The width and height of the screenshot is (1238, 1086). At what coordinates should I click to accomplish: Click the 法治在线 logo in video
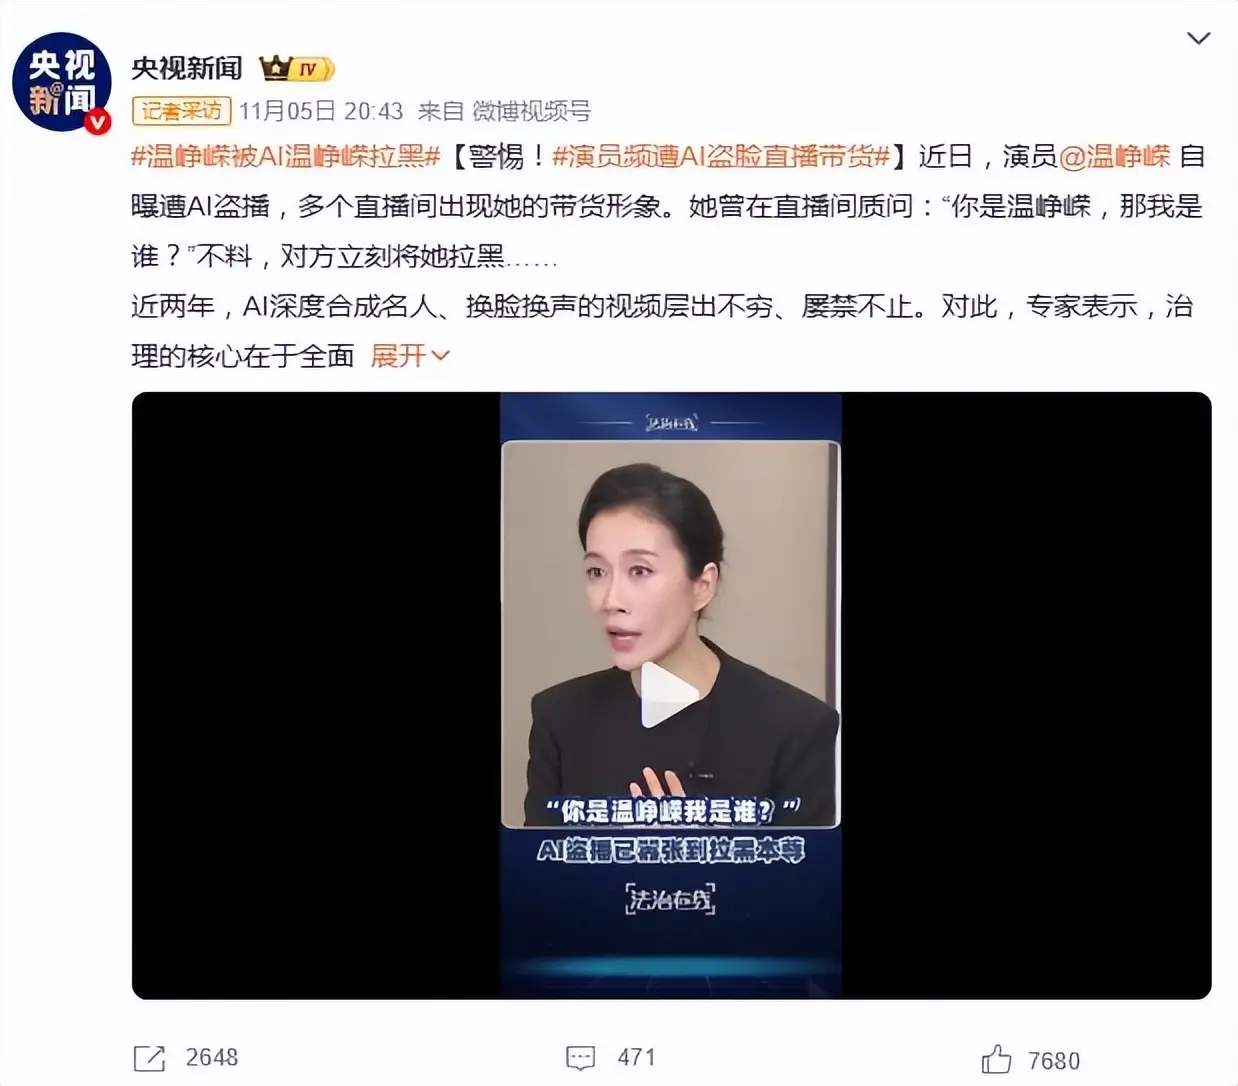click(670, 899)
